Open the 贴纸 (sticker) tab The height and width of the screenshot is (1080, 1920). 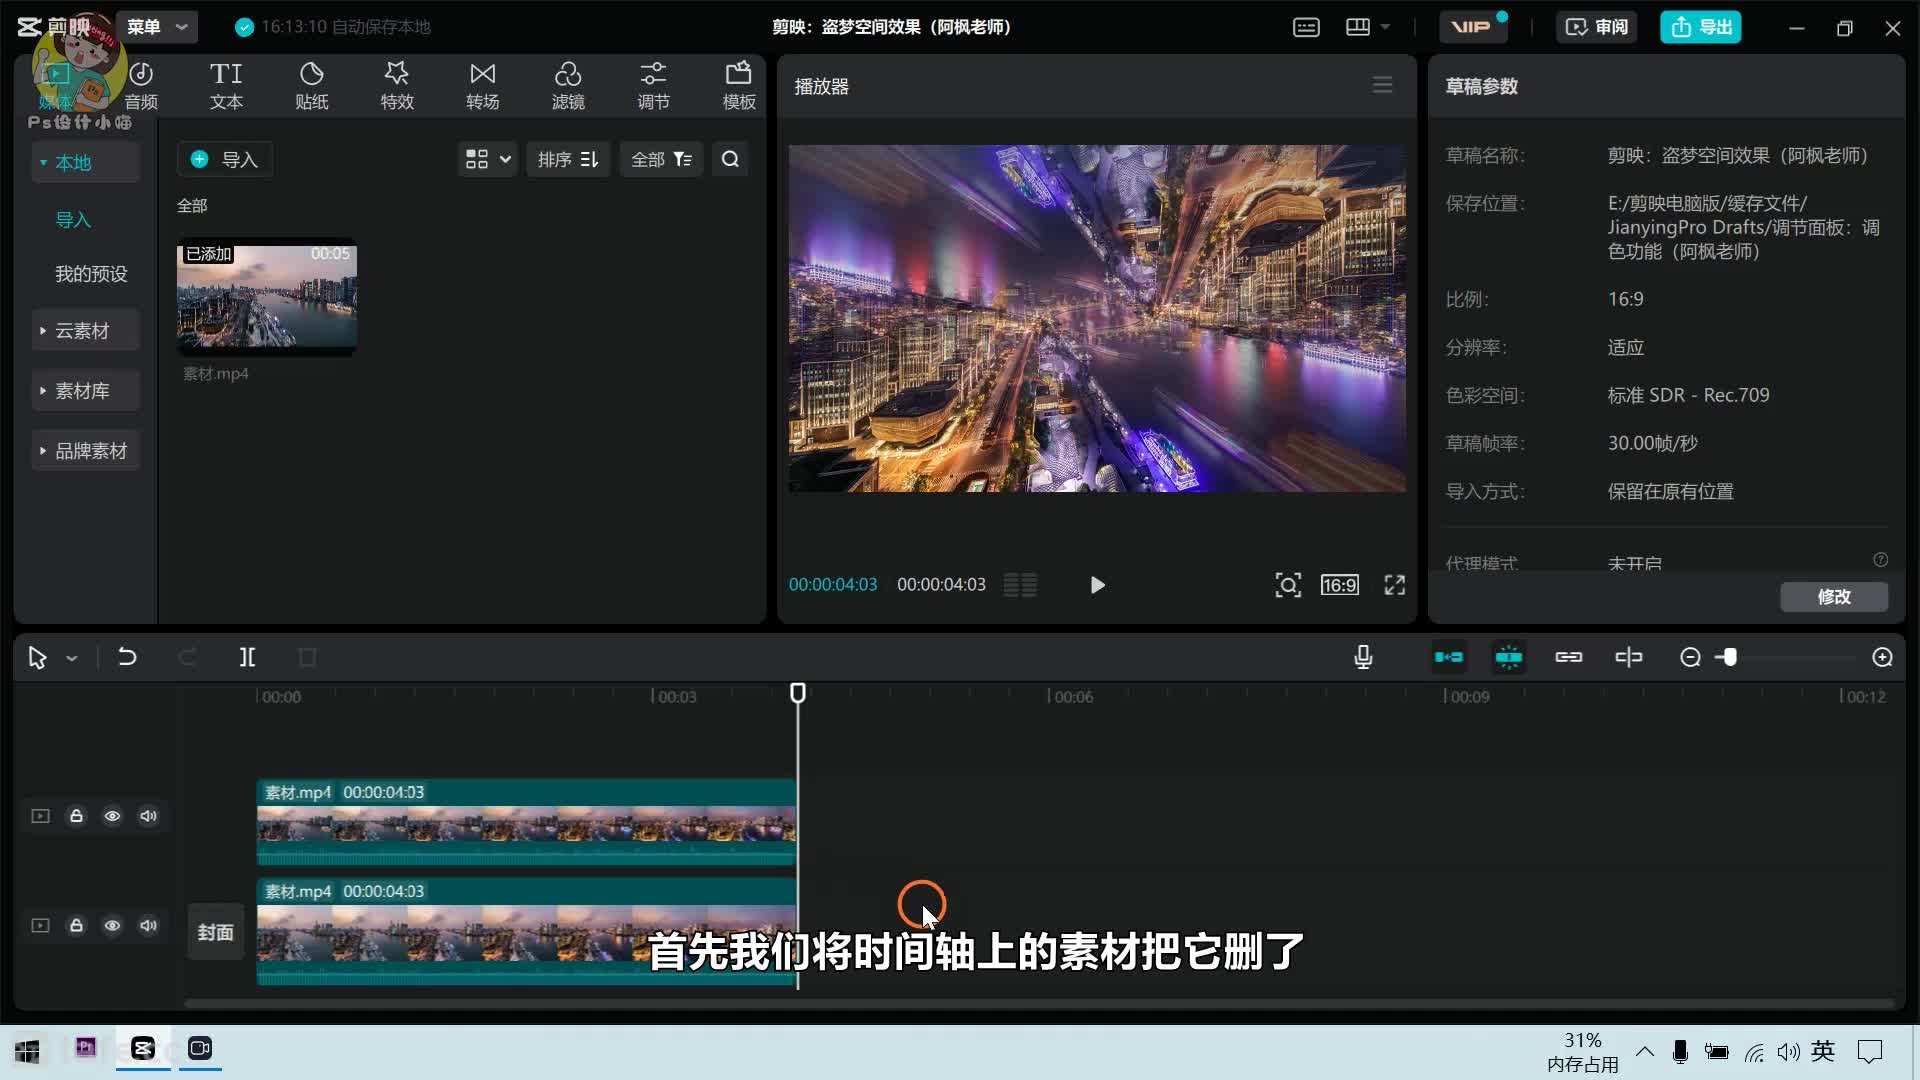(312, 86)
